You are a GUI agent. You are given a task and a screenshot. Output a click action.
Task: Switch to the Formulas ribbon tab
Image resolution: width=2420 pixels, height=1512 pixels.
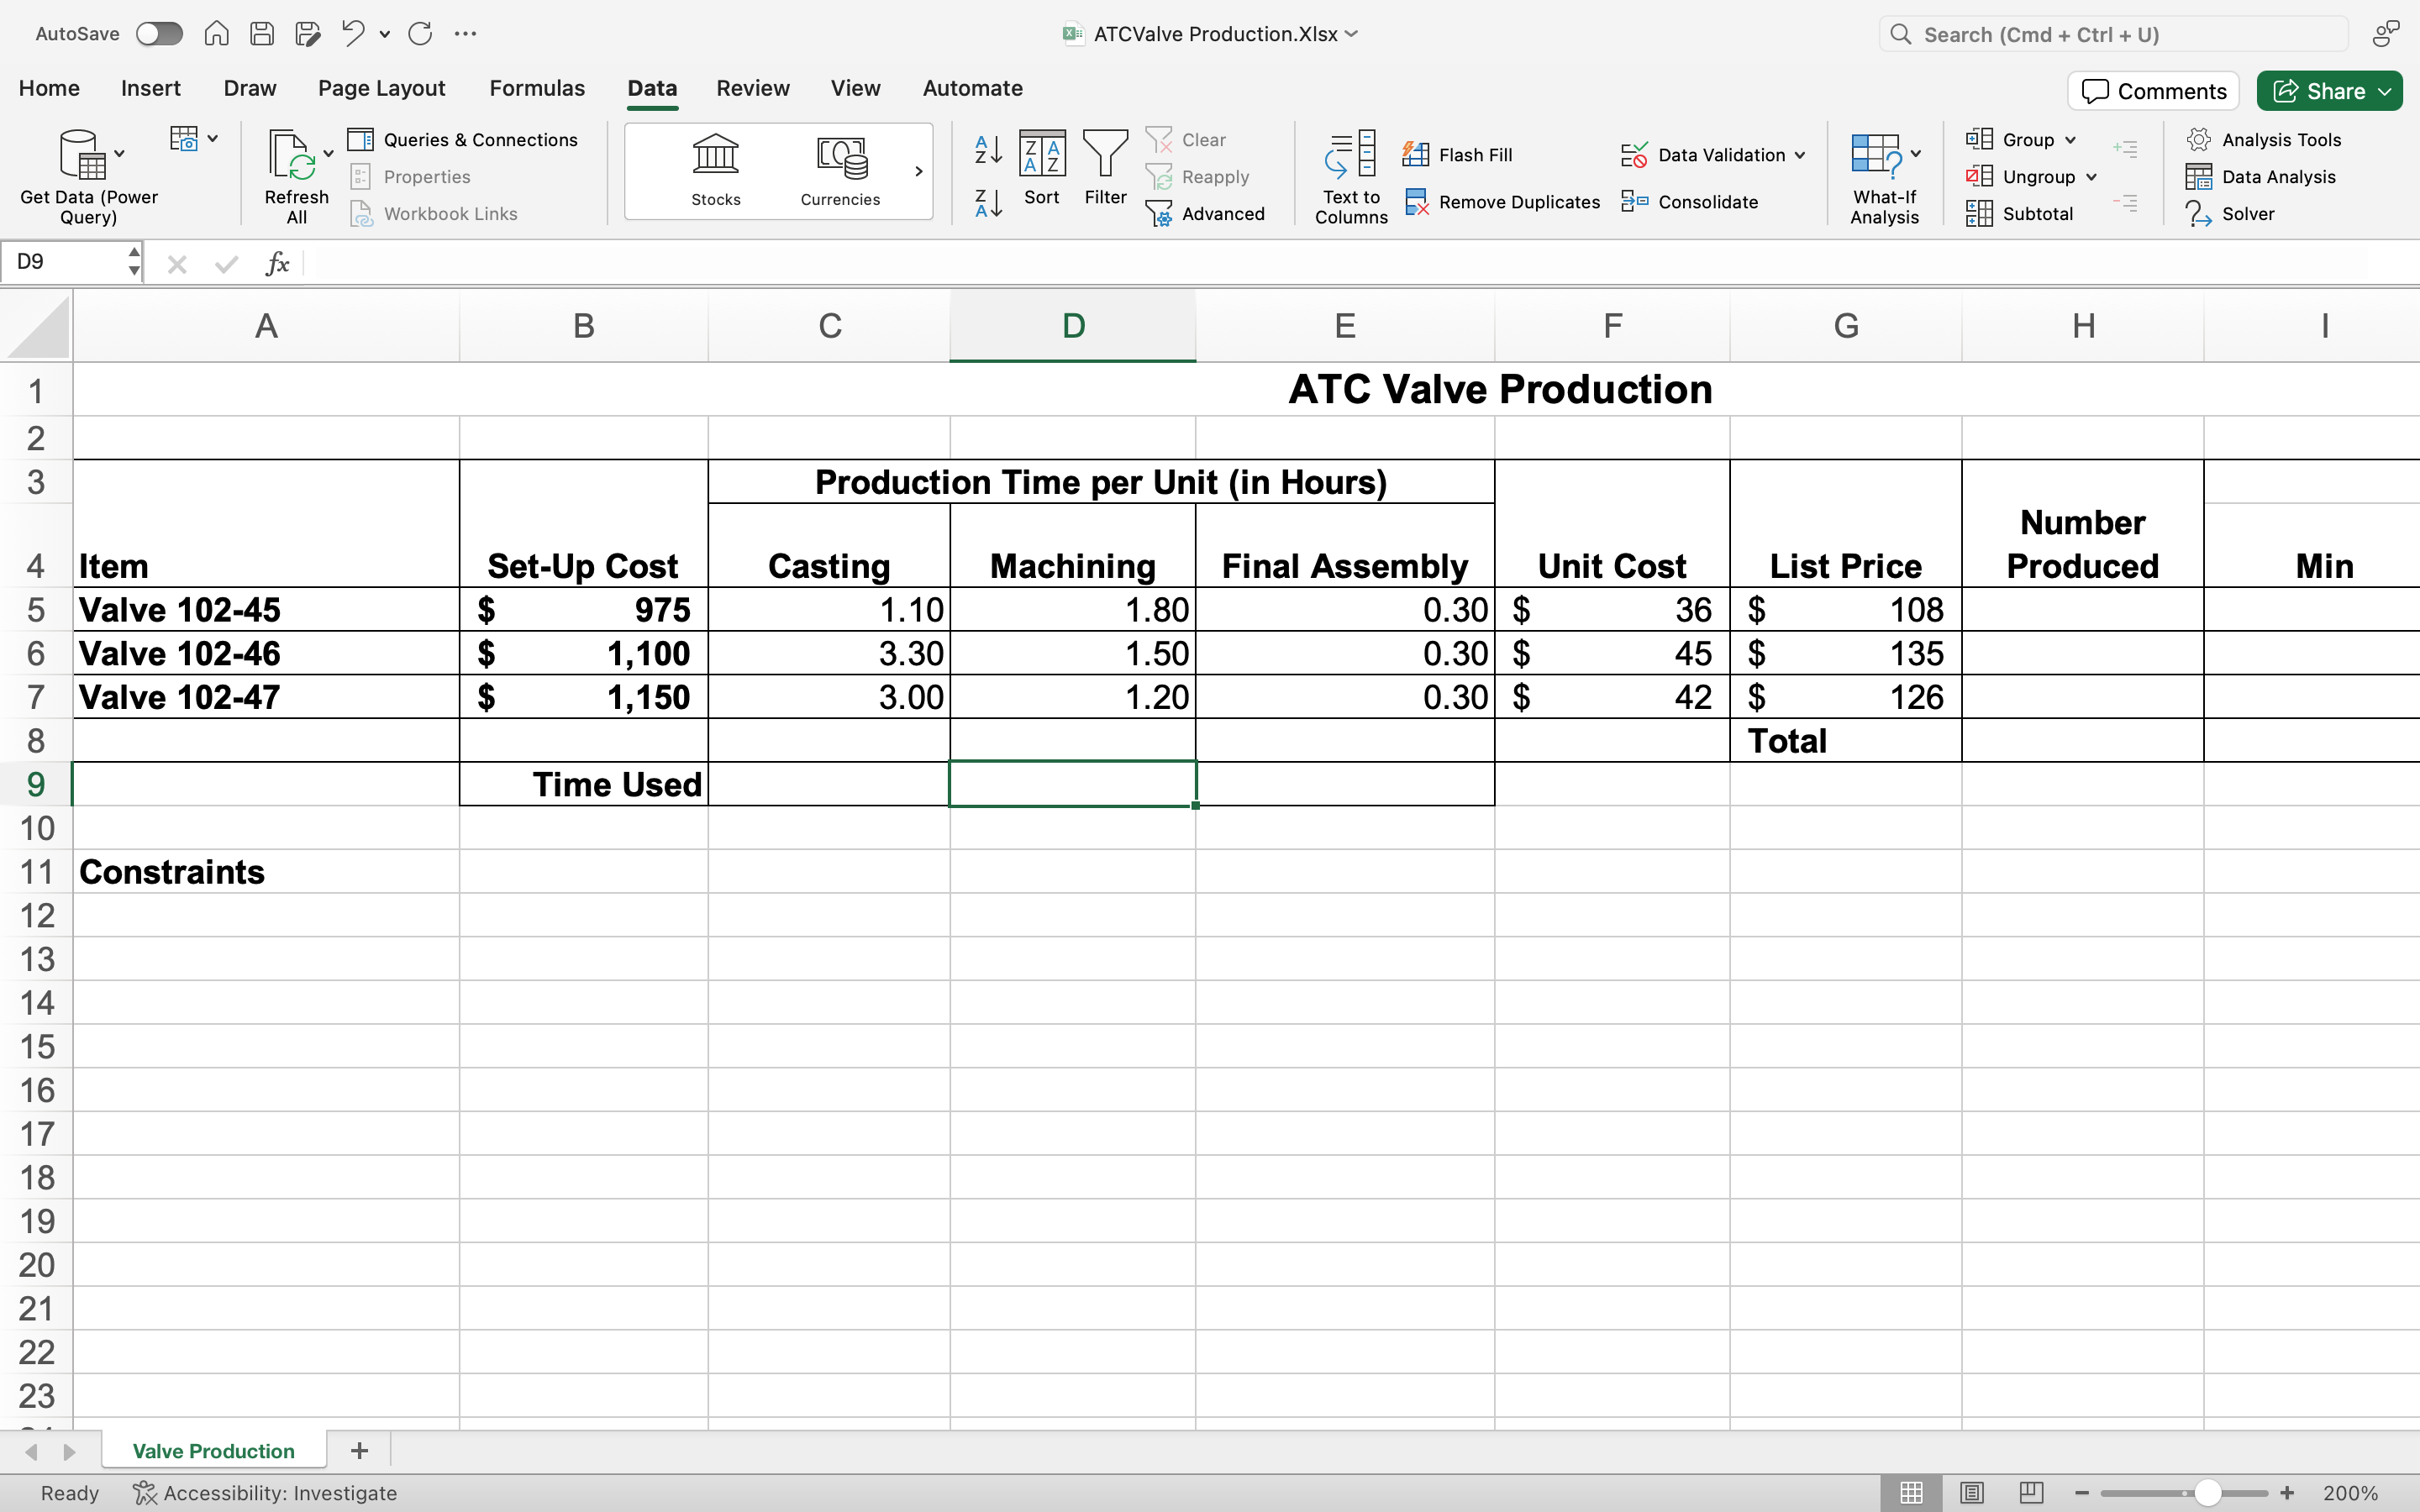tap(536, 88)
